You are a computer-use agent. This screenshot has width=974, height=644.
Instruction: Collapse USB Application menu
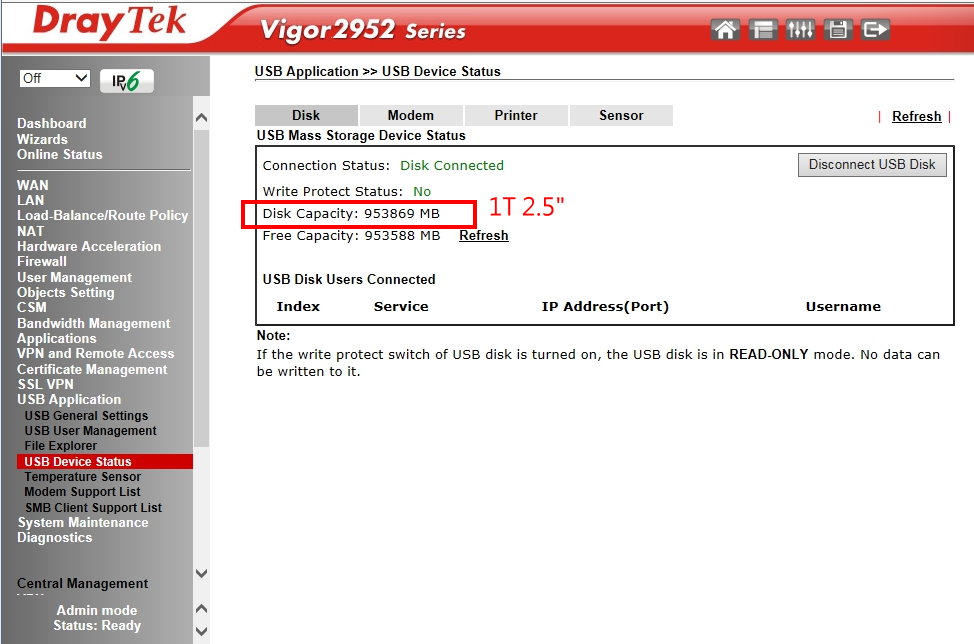(69, 399)
